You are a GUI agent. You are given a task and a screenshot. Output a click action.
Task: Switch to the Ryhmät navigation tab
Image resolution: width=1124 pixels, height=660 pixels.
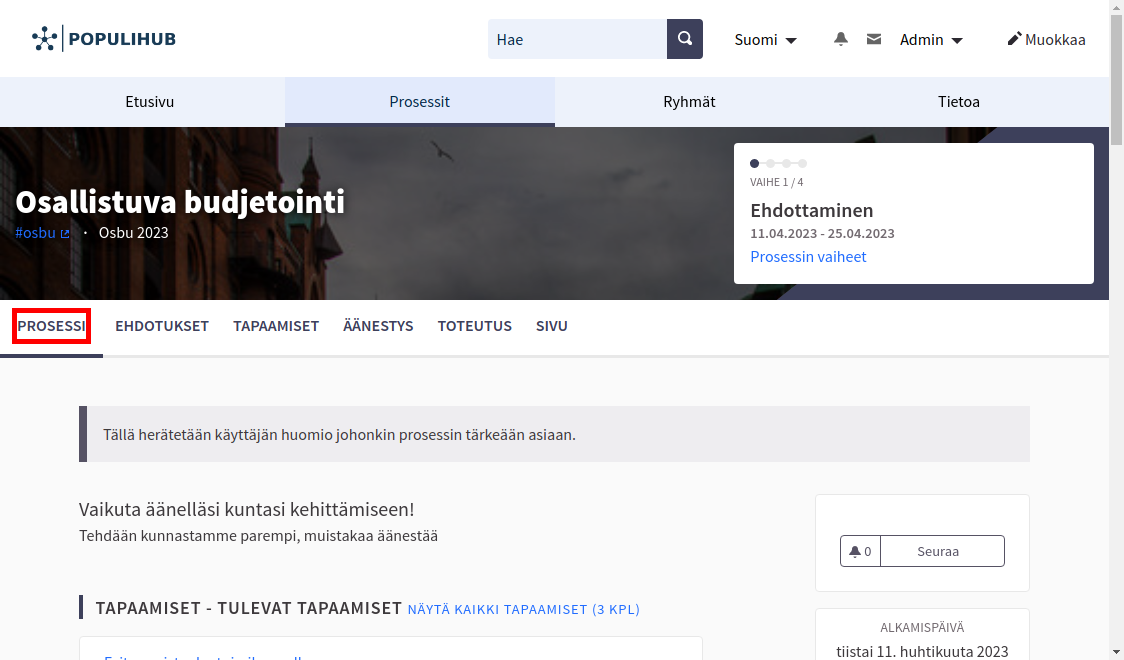pos(689,101)
